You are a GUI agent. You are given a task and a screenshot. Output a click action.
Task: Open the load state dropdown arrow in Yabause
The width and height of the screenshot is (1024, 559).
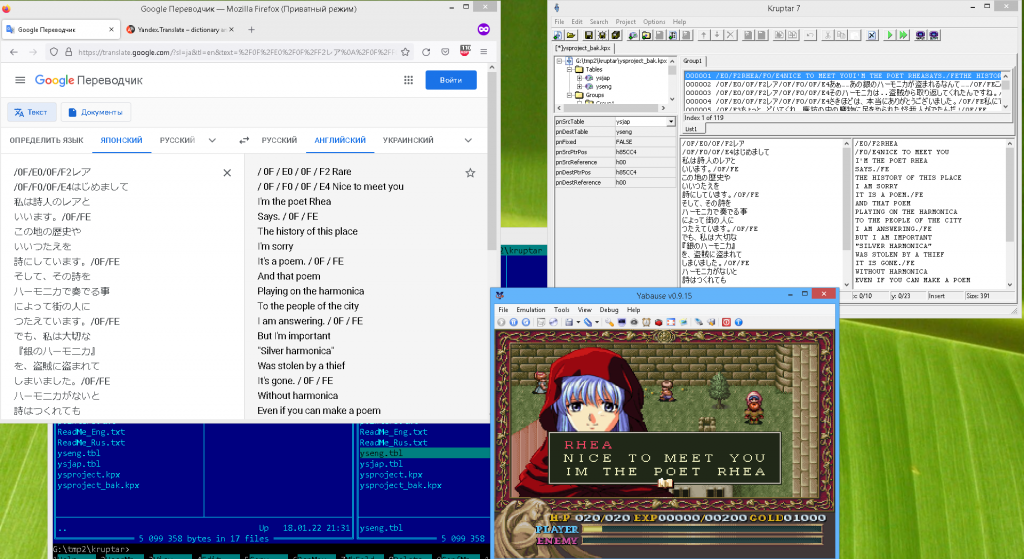pyautogui.click(x=597, y=322)
